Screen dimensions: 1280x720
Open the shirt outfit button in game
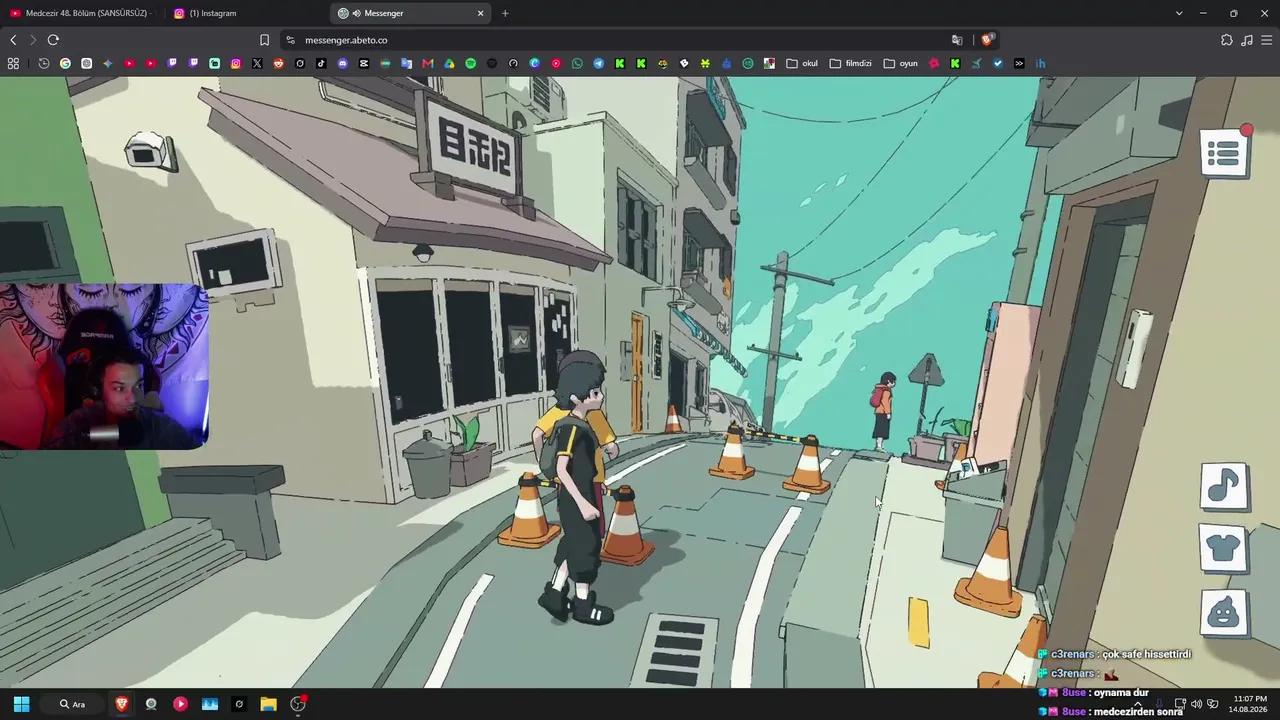[x=1224, y=548]
